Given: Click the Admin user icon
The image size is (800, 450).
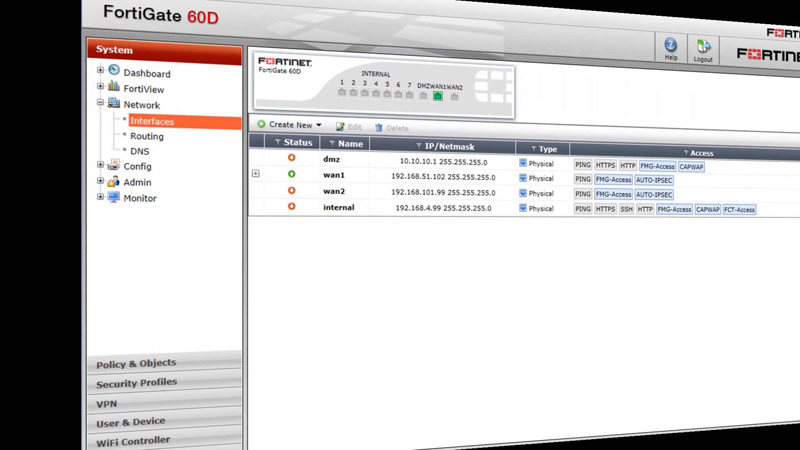Looking at the screenshot, I should (x=114, y=181).
